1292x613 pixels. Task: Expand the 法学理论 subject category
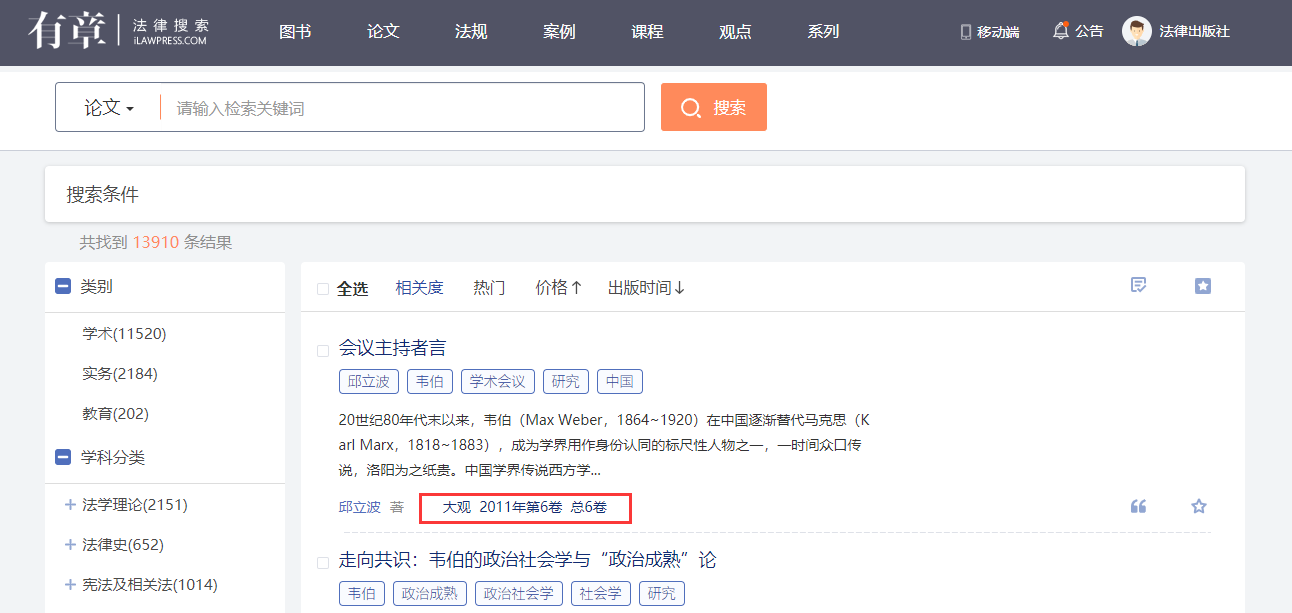(x=70, y=505)
